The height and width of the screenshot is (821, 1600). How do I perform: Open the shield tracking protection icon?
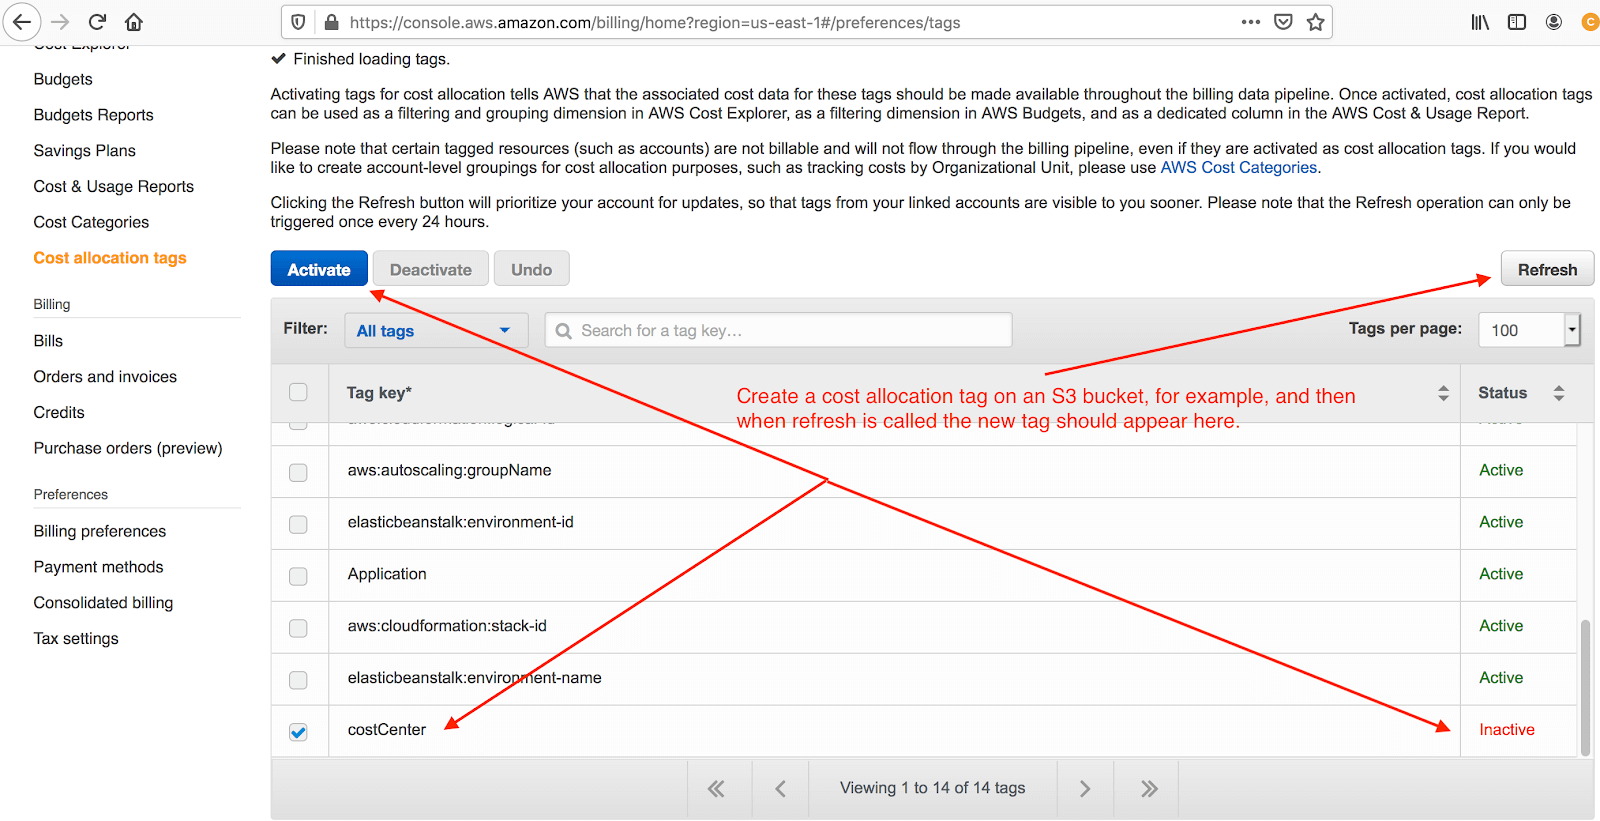298,22
